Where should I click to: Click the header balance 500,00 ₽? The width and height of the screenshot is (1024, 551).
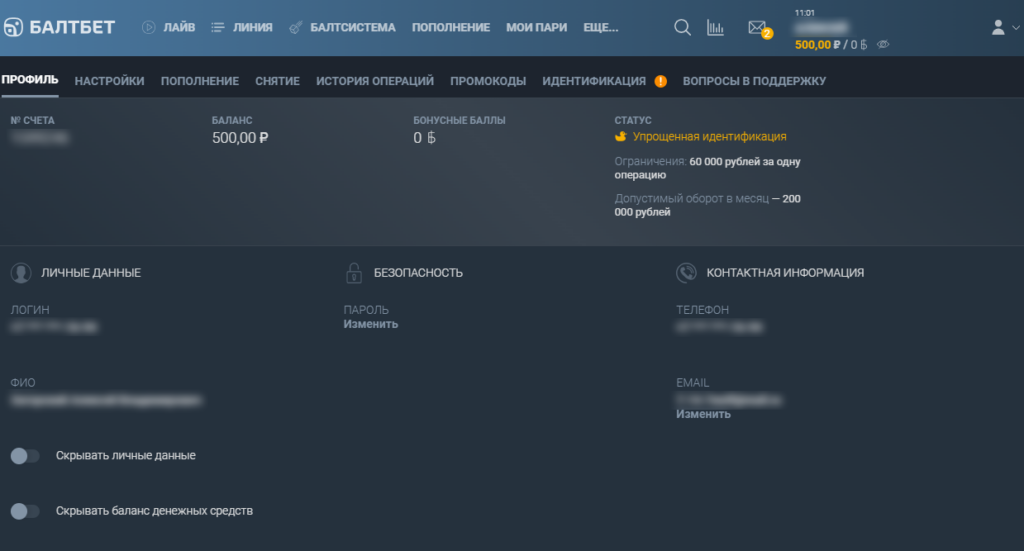[817, 45]
